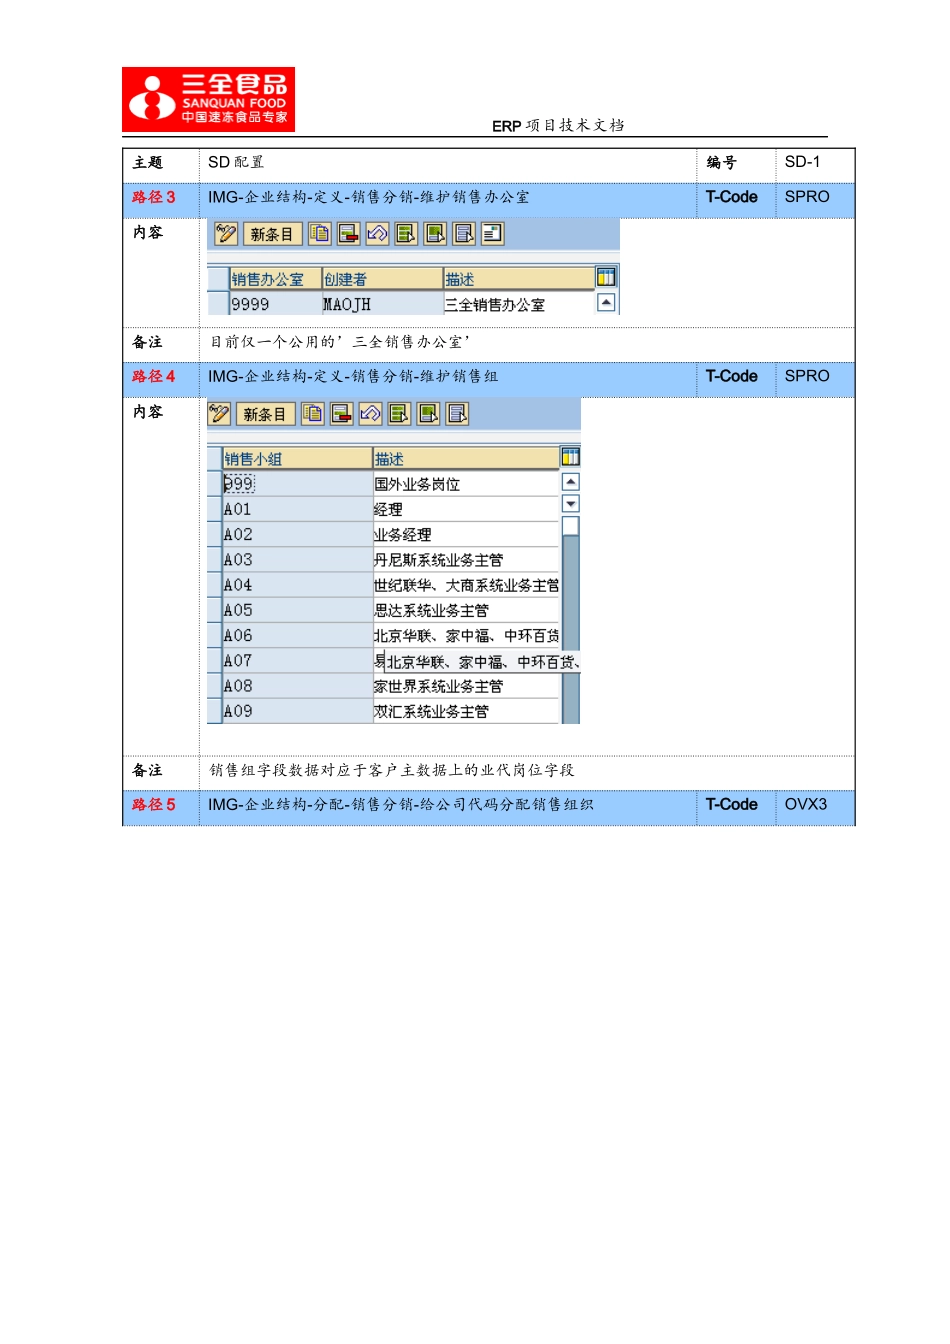Click Delete icon in sales group toolbar

(x=341, y=414)
